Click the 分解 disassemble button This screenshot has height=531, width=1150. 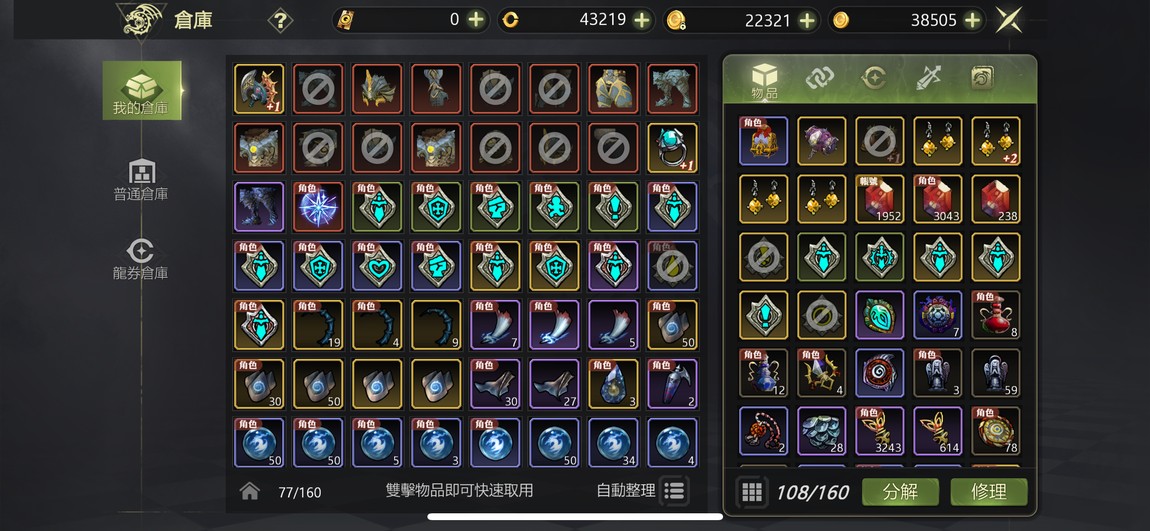tap(900, 491)
